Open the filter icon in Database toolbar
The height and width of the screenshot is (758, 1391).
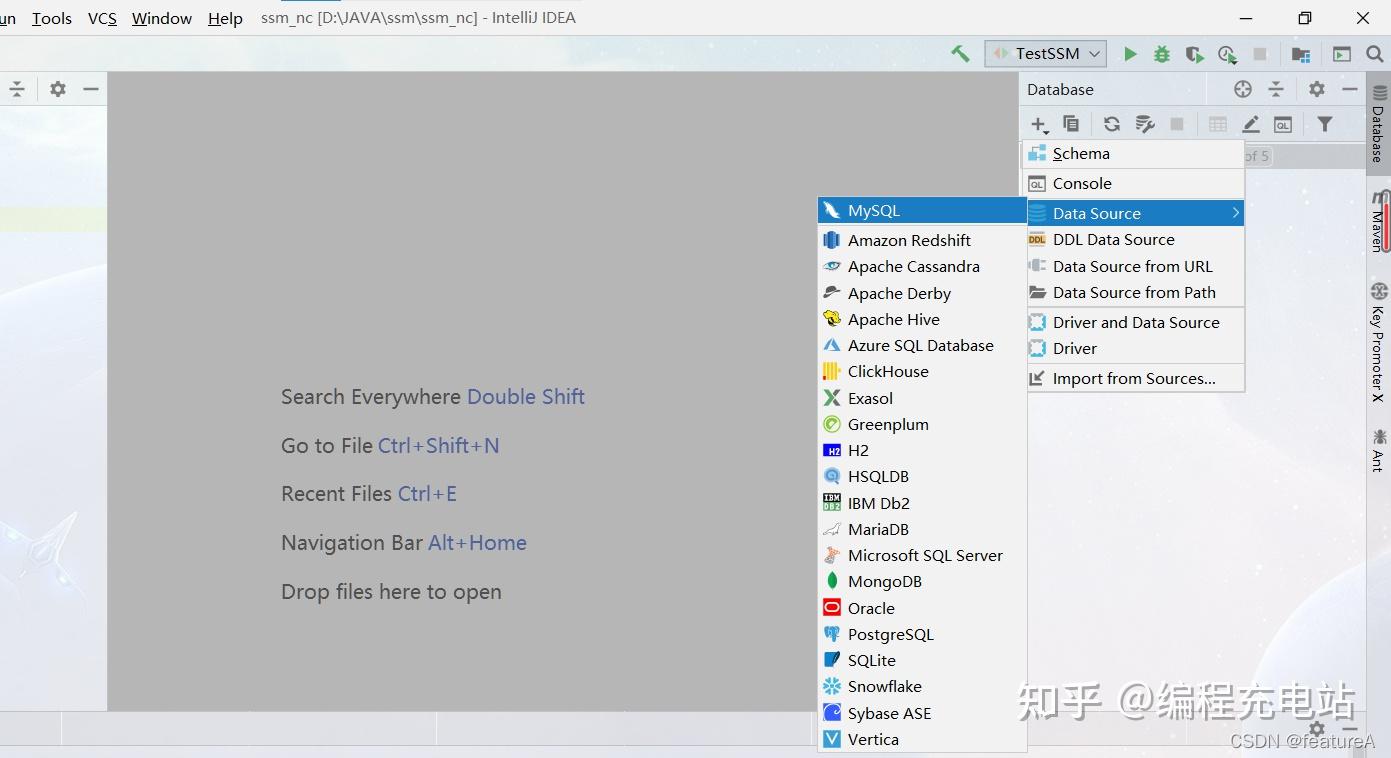point(1325,124)
